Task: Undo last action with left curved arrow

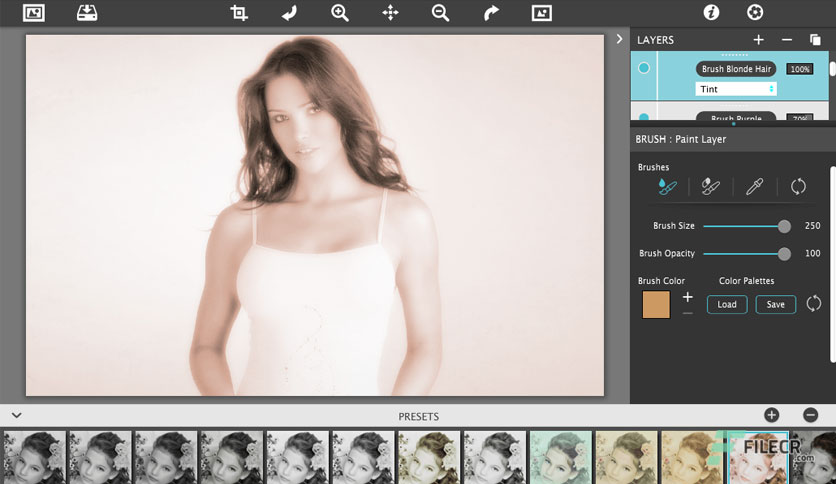Action: pyautogui.click(x=289, y=13)
